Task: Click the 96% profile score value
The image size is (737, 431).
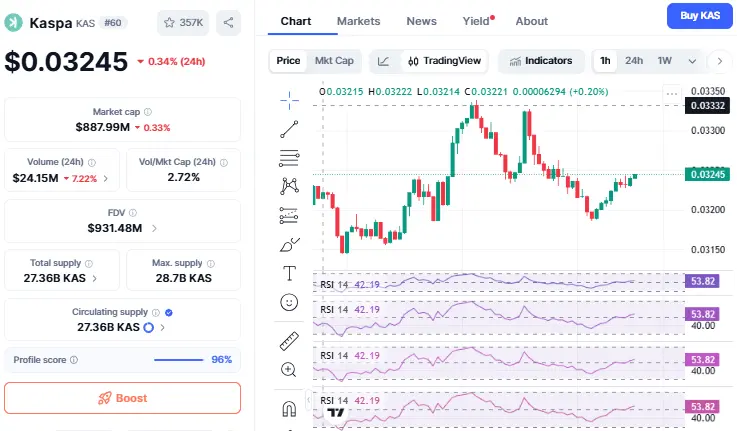Action: click(x=221, y=360)
